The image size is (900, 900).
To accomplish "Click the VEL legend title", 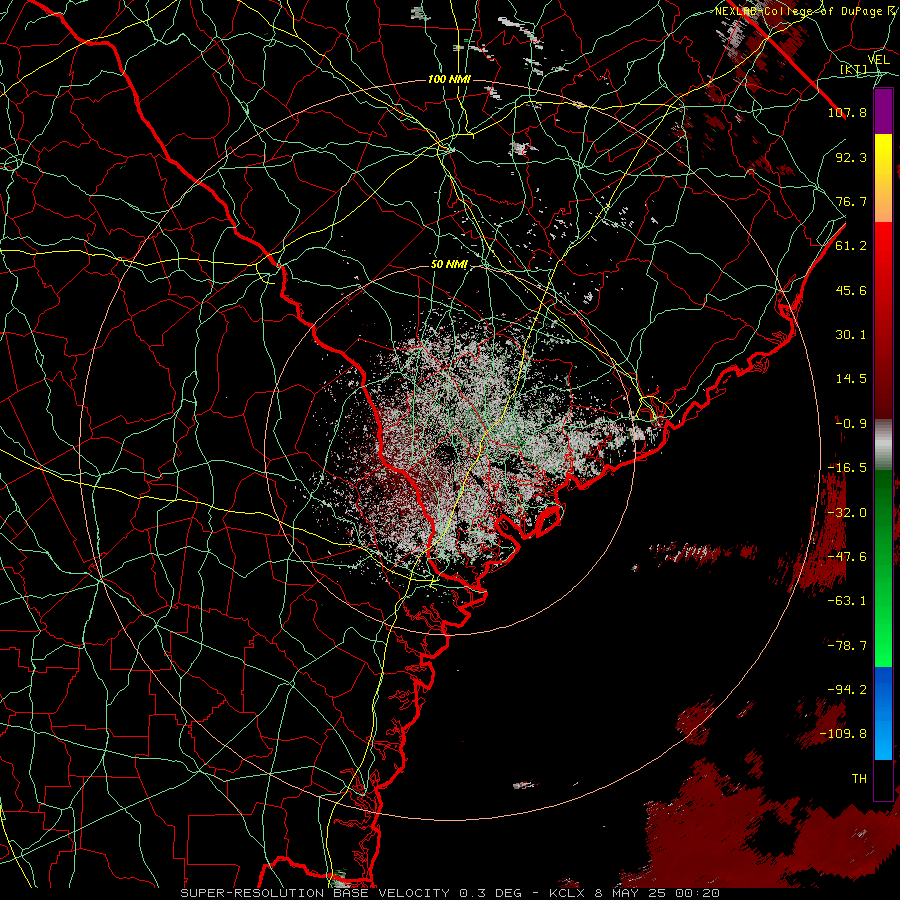I will [878, 60].
